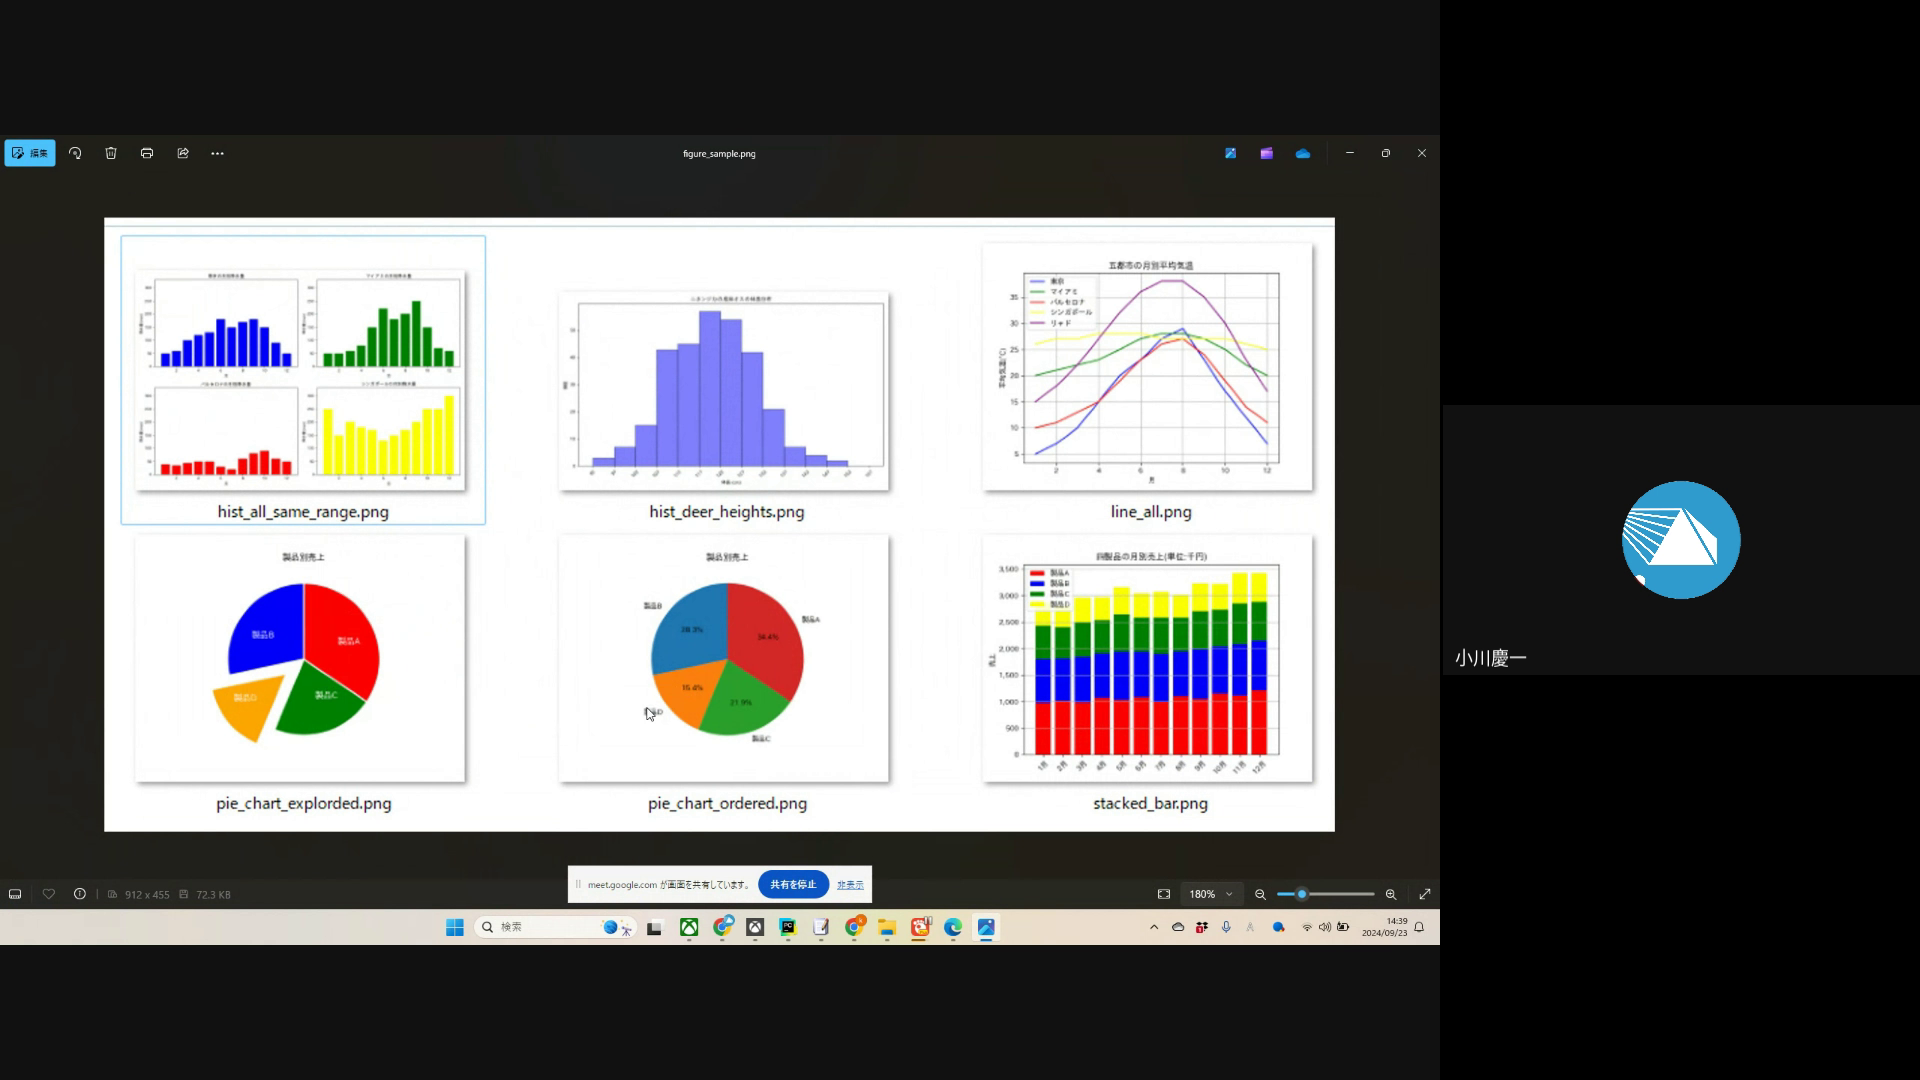Click the Edit (編集) button
The height and width of the screenshot is (1080, 1920).
pyautogui.click(x=30, y=153)
